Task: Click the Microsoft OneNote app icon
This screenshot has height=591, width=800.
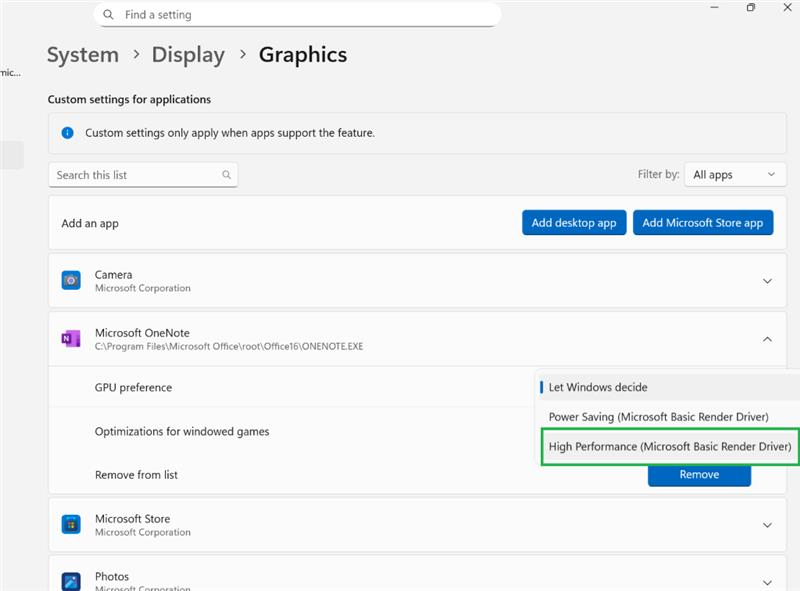Action: pos(71,339)
